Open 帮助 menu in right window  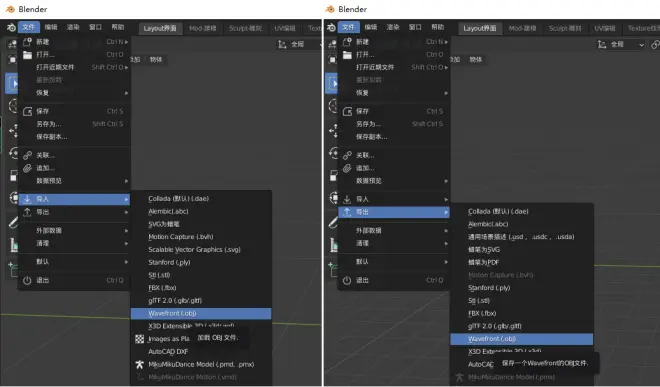point(437,27)
